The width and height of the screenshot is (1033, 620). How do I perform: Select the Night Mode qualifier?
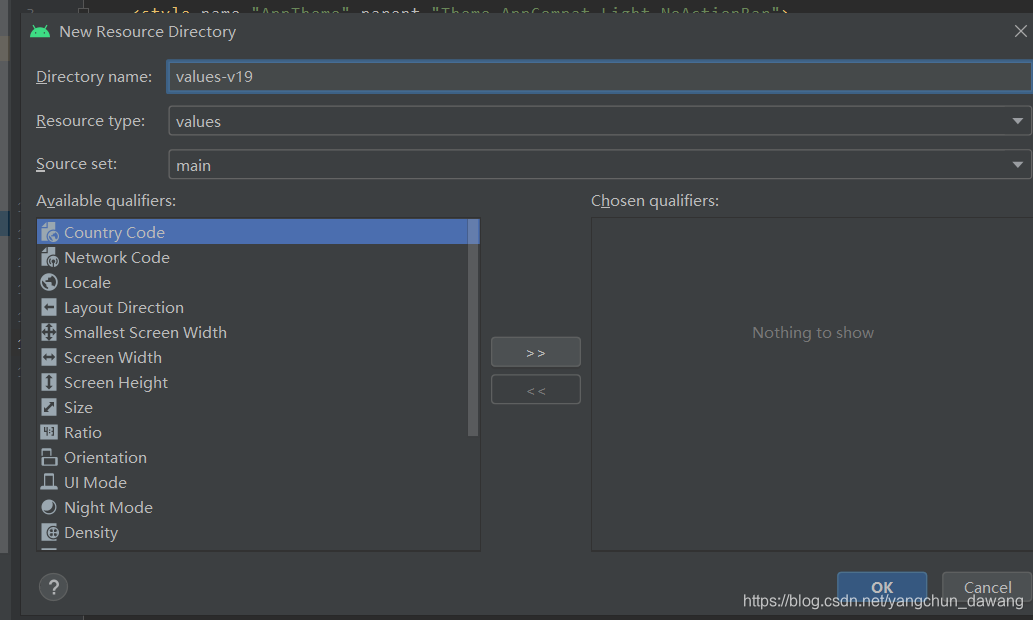252,508
